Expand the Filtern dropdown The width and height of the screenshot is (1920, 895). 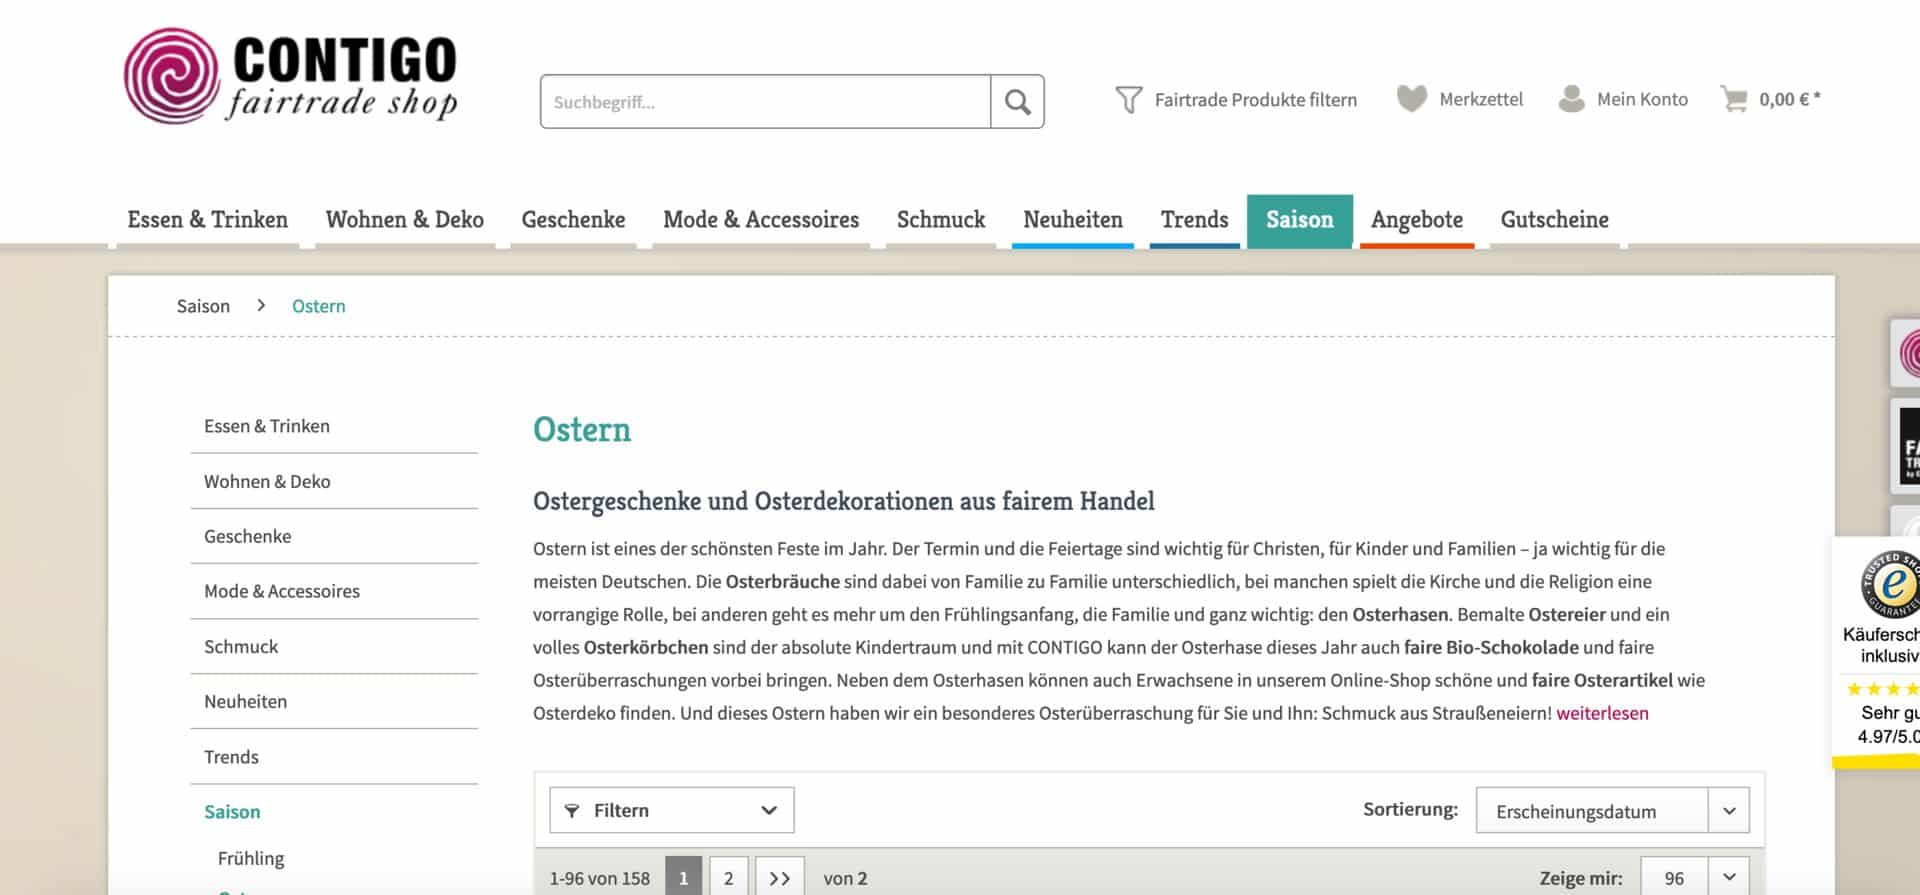(671, 810)
